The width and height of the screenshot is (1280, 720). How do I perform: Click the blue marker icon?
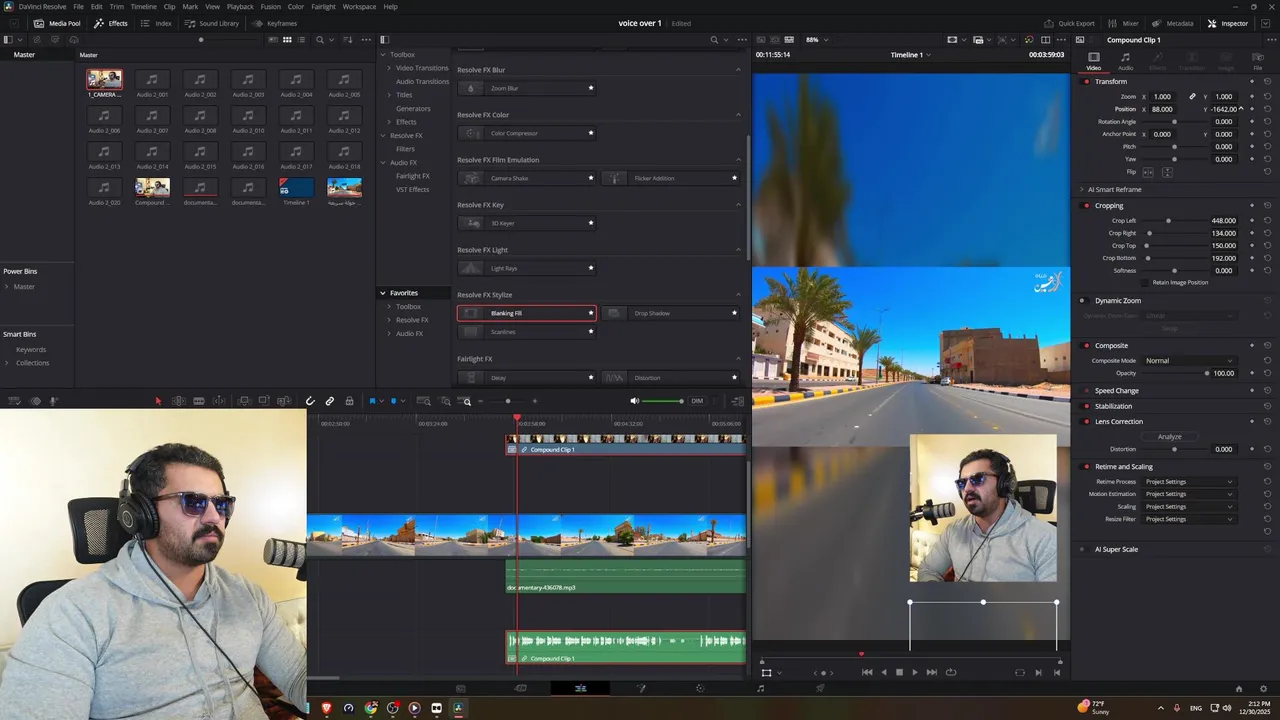click(x=393, y=401)
